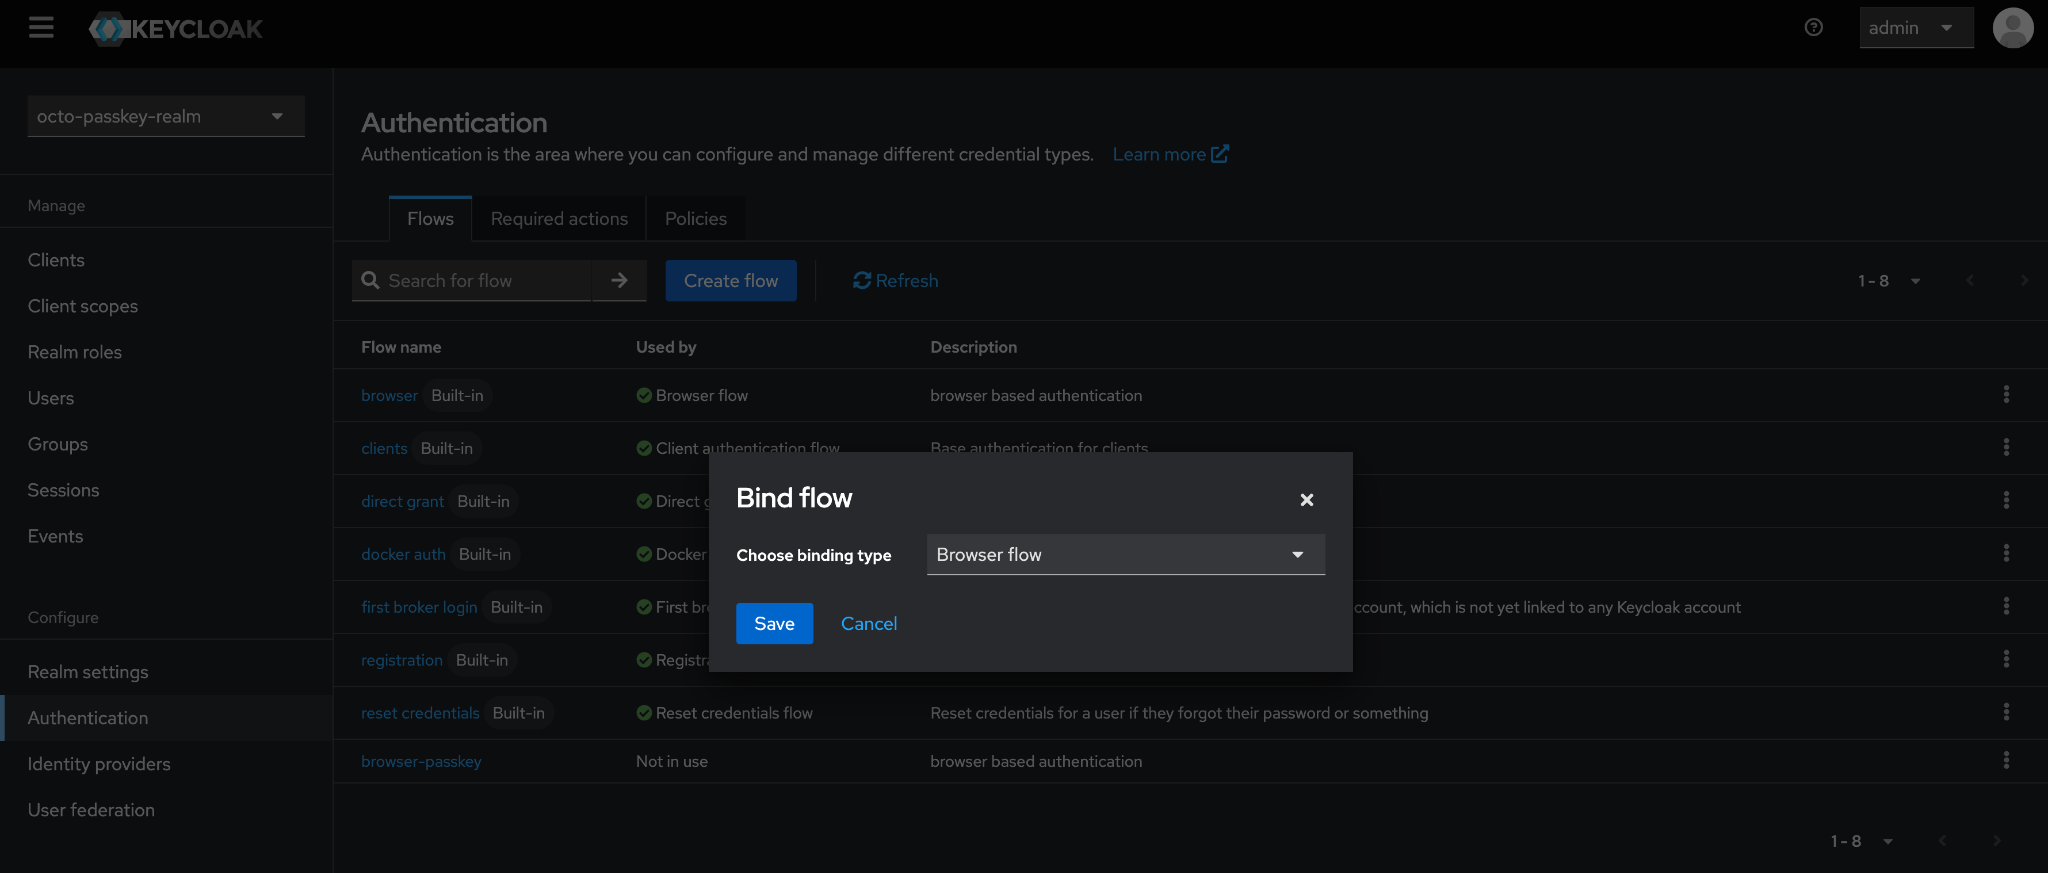Image resolution: width=2048 pixels, height=873 pixels.
Task: Click the Keycloak logo
Action: 177,29
